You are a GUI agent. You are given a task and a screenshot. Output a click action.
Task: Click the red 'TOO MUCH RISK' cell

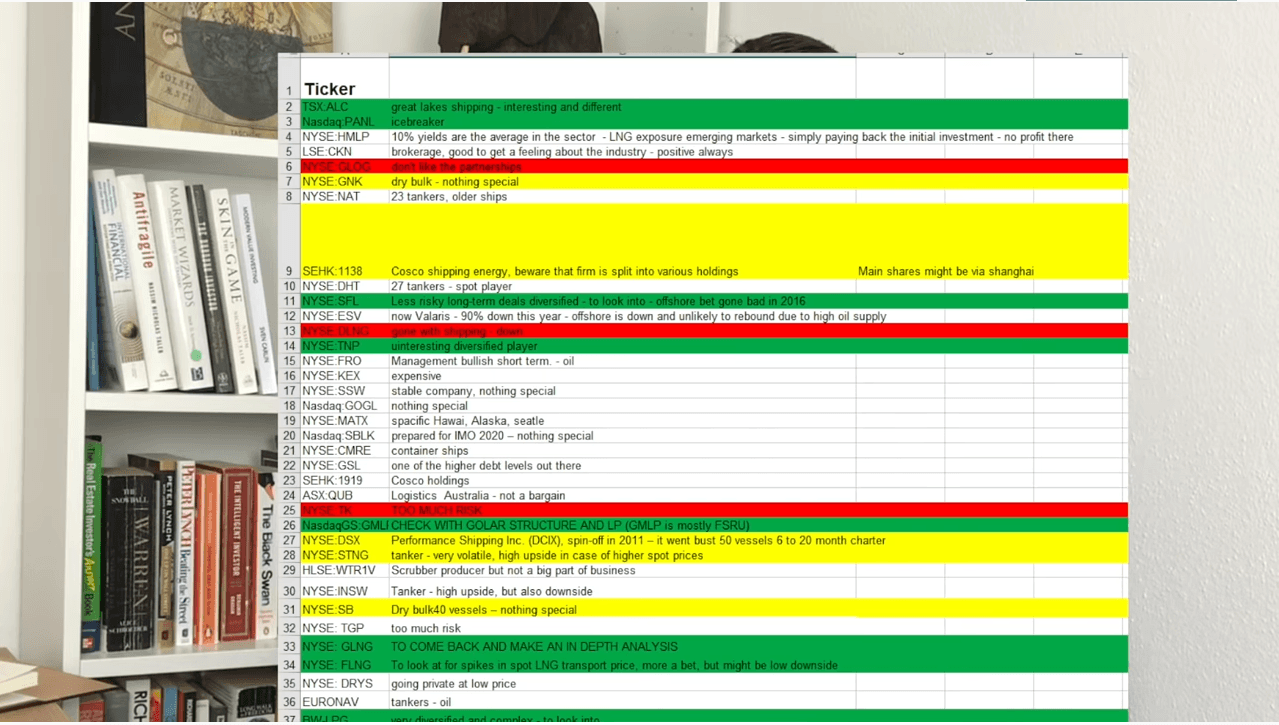click(435, 511)
